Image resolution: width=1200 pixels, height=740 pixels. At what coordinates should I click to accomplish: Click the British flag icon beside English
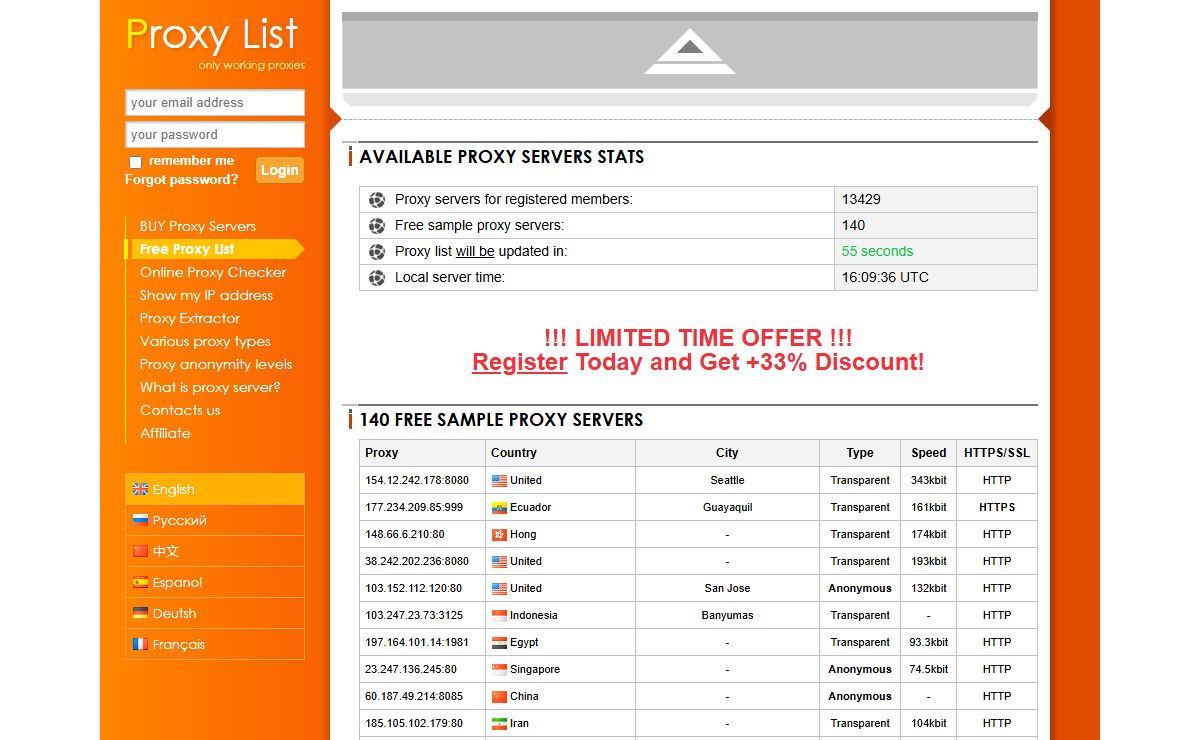(140, 489)
